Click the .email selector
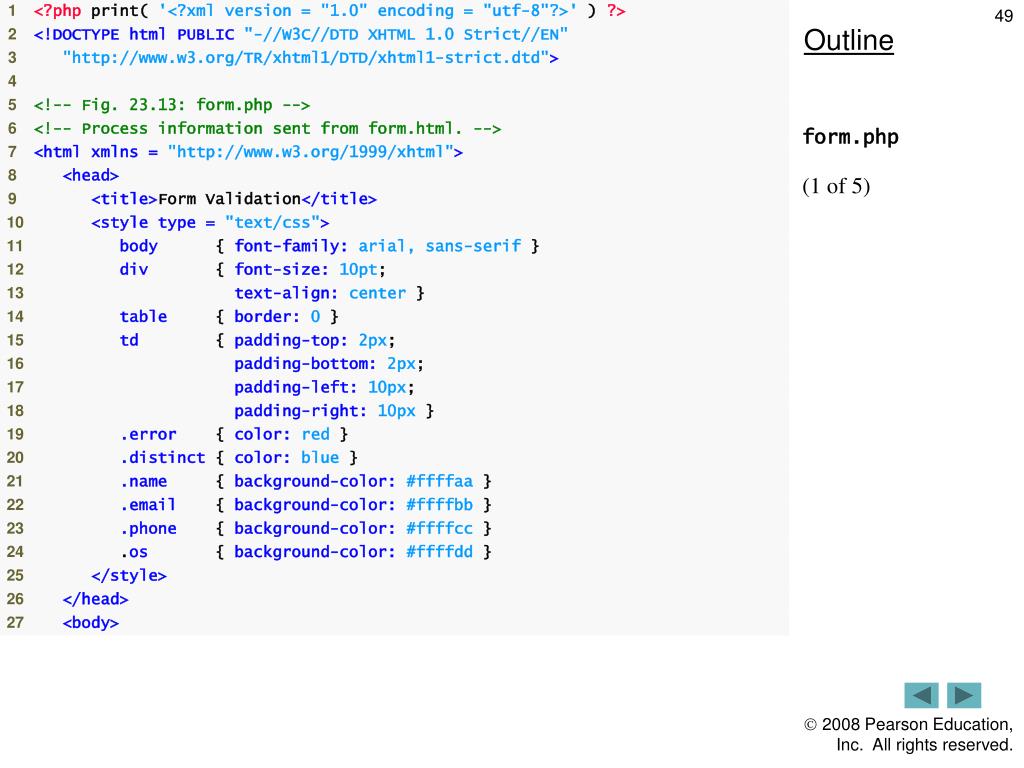Image resolution: width=1024 pixels, height=768 pixels. click(x=148, y=505)
